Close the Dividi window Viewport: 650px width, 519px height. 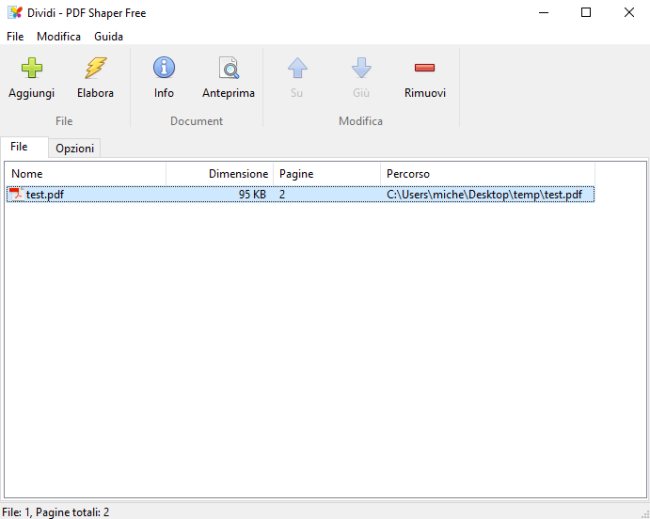coord(629,12)
